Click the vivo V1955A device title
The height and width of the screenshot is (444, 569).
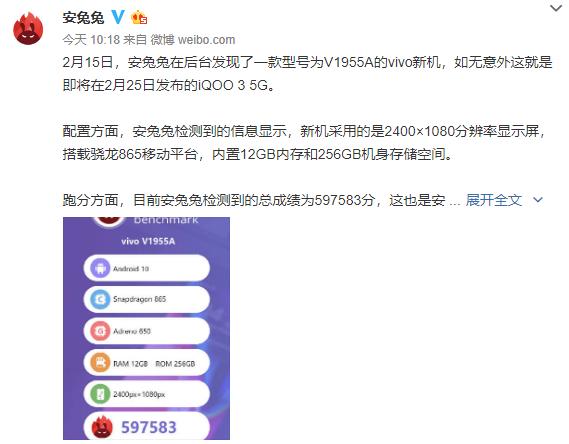pyautogui.click(x=148, y=241)
